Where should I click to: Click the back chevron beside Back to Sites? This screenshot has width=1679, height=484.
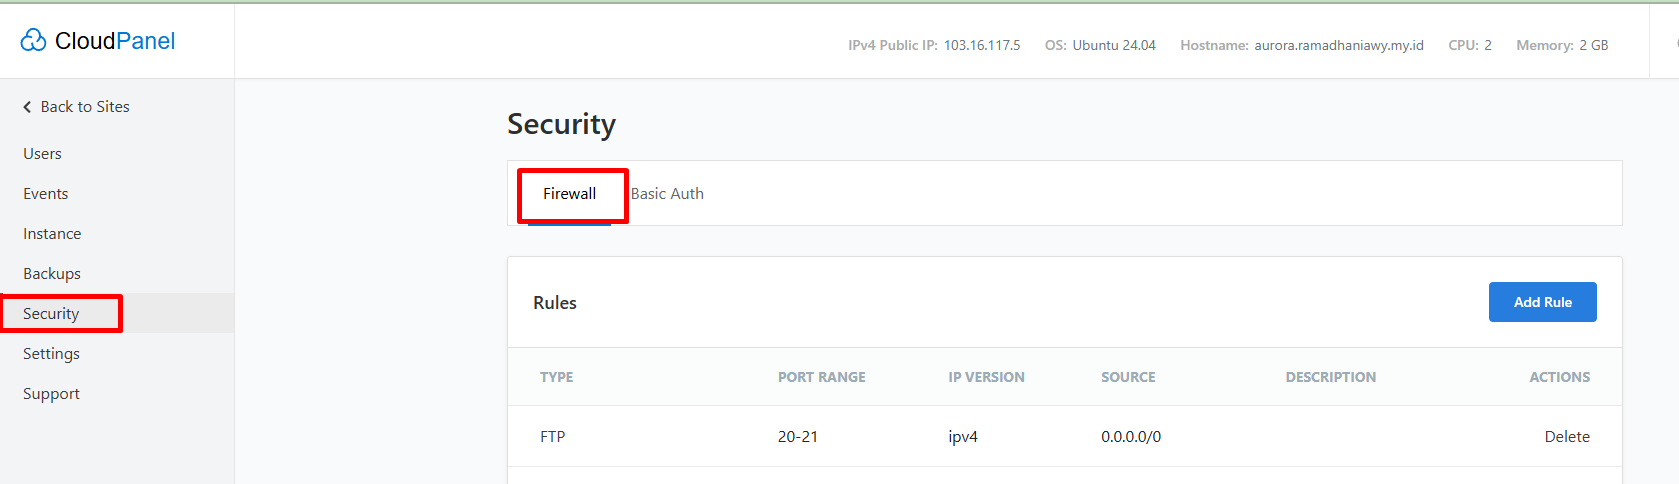pos(27,107)
